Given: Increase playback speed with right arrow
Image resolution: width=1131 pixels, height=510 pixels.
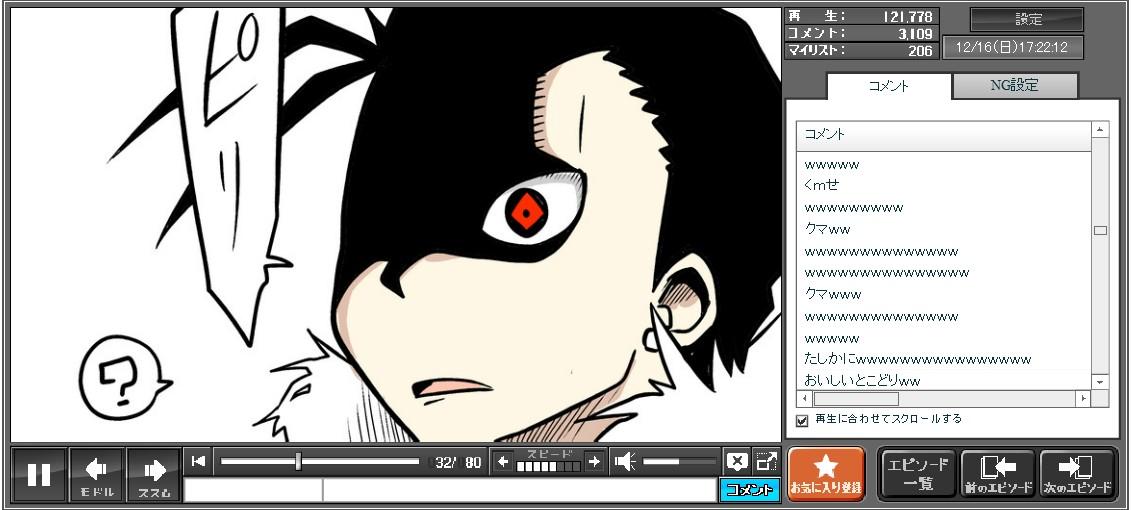Looking at the screenshot, I should 594,461.
